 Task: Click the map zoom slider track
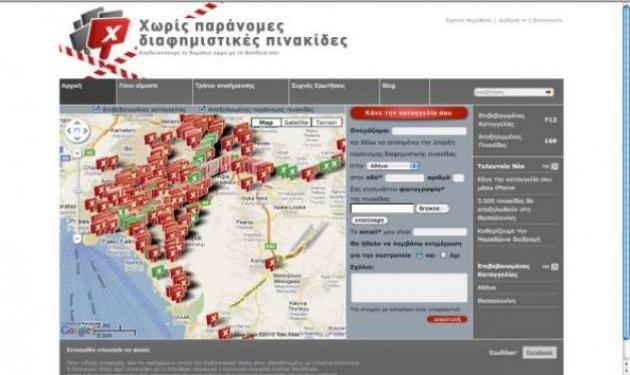pyautogui.click(x=77, y=196)
